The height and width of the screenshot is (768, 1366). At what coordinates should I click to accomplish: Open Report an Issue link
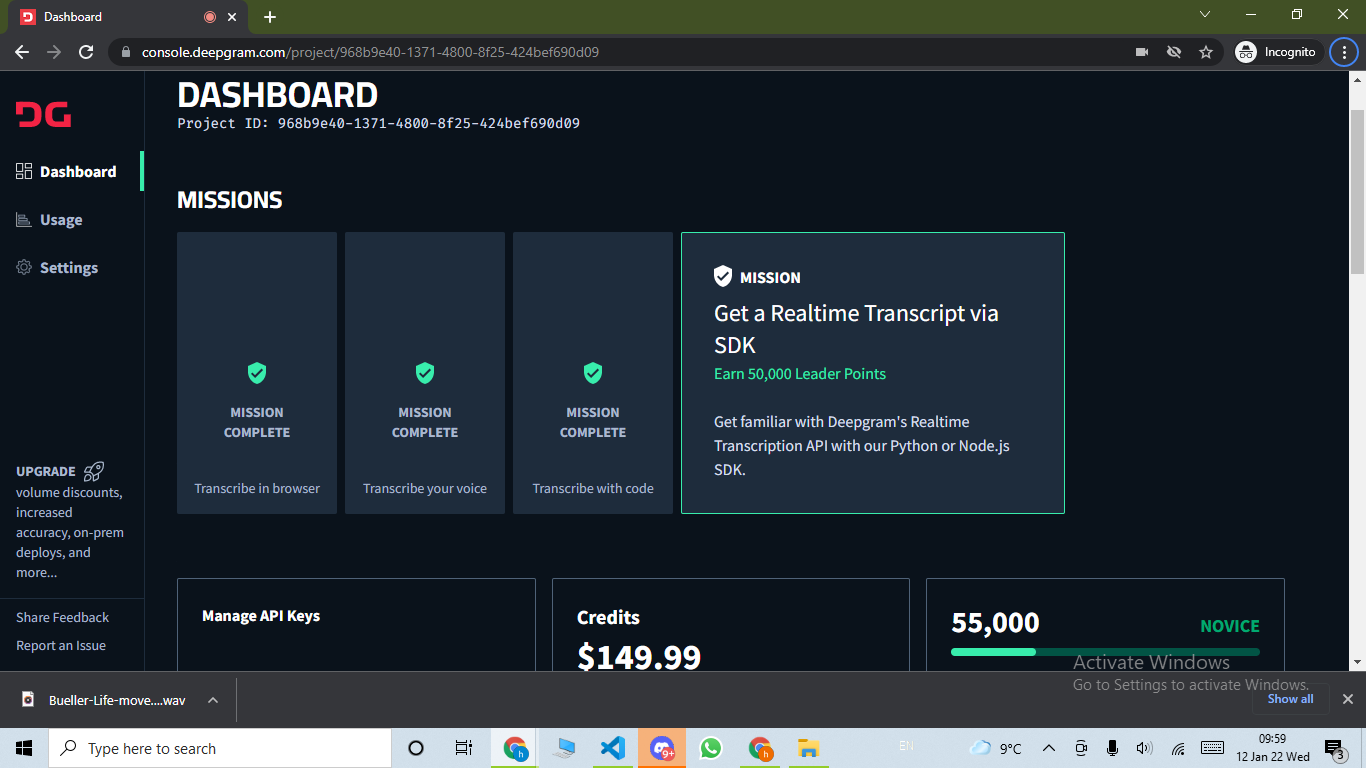click(61, 645)
